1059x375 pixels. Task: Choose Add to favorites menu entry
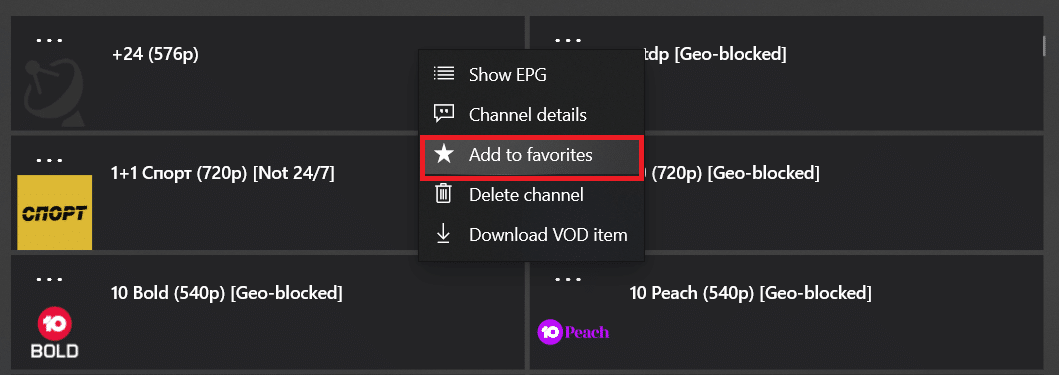tap(532, 155)
